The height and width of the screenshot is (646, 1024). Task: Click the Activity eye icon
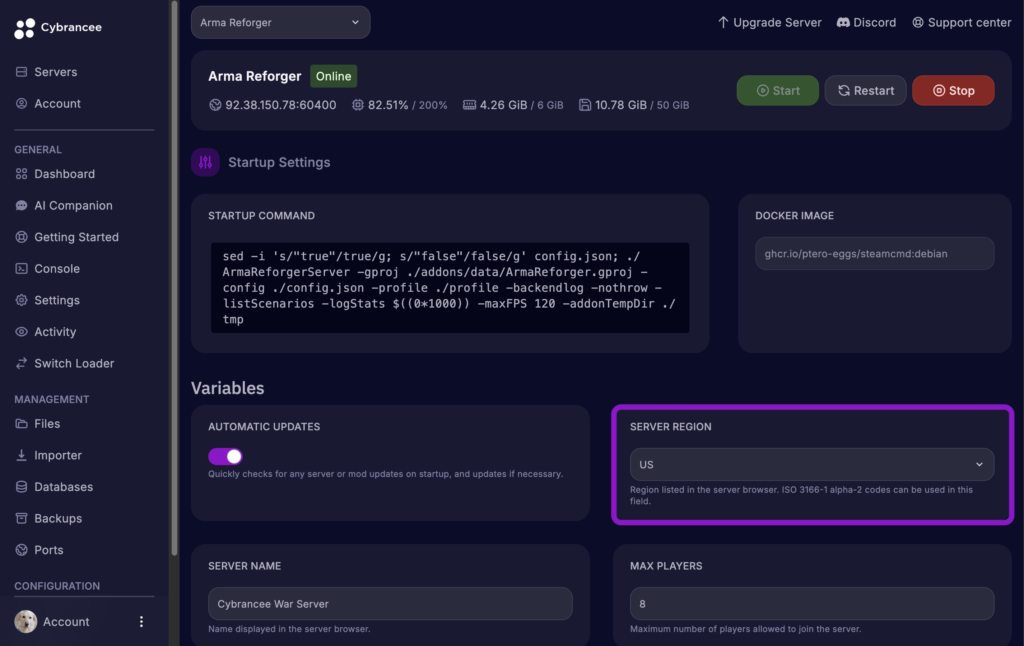[x=22, y=332]
